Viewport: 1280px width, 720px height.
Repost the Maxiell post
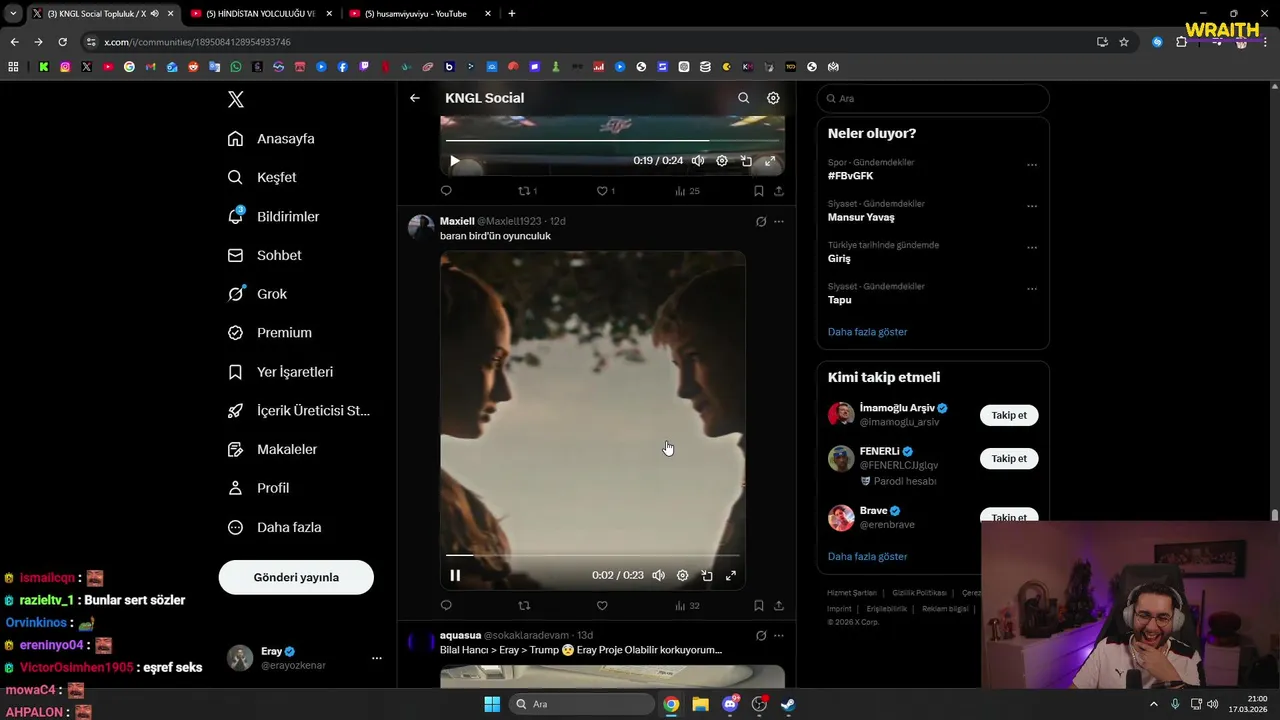pos(524,605)
